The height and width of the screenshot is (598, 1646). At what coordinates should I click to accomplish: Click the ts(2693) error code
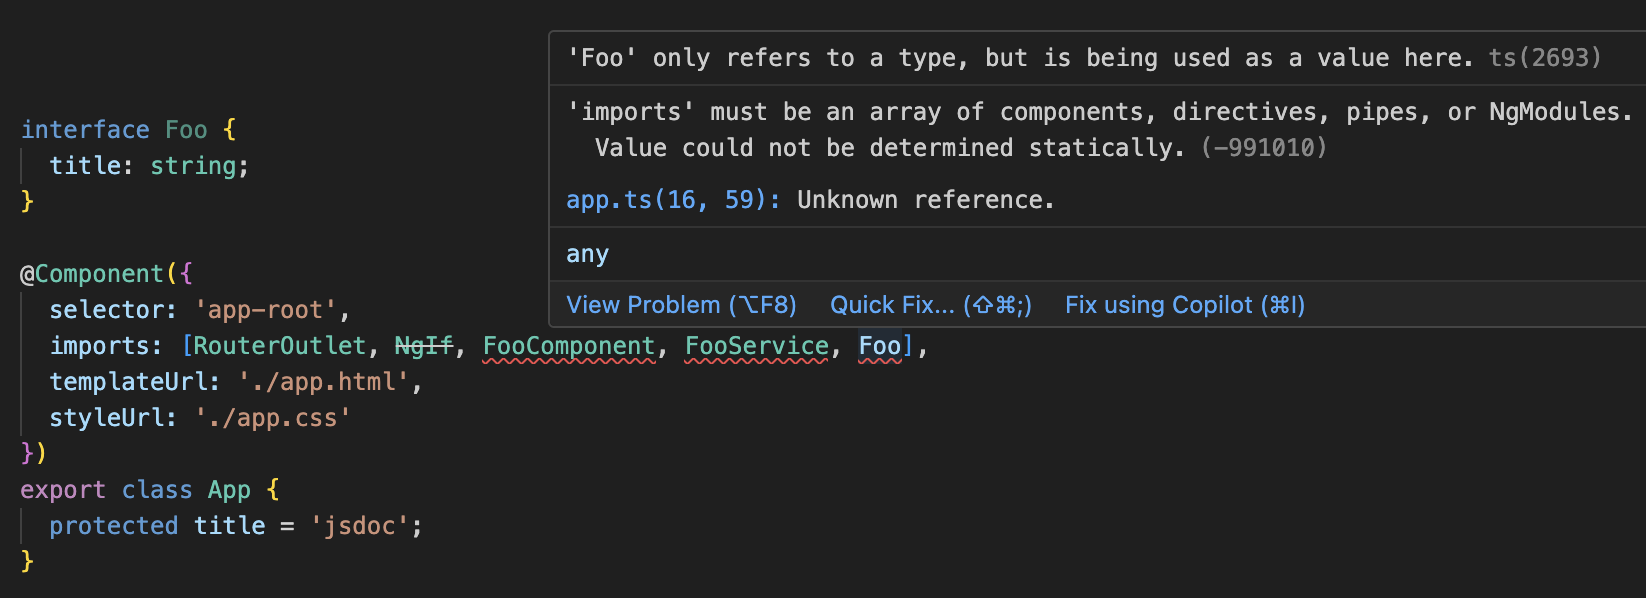[x=1545, y=58]
